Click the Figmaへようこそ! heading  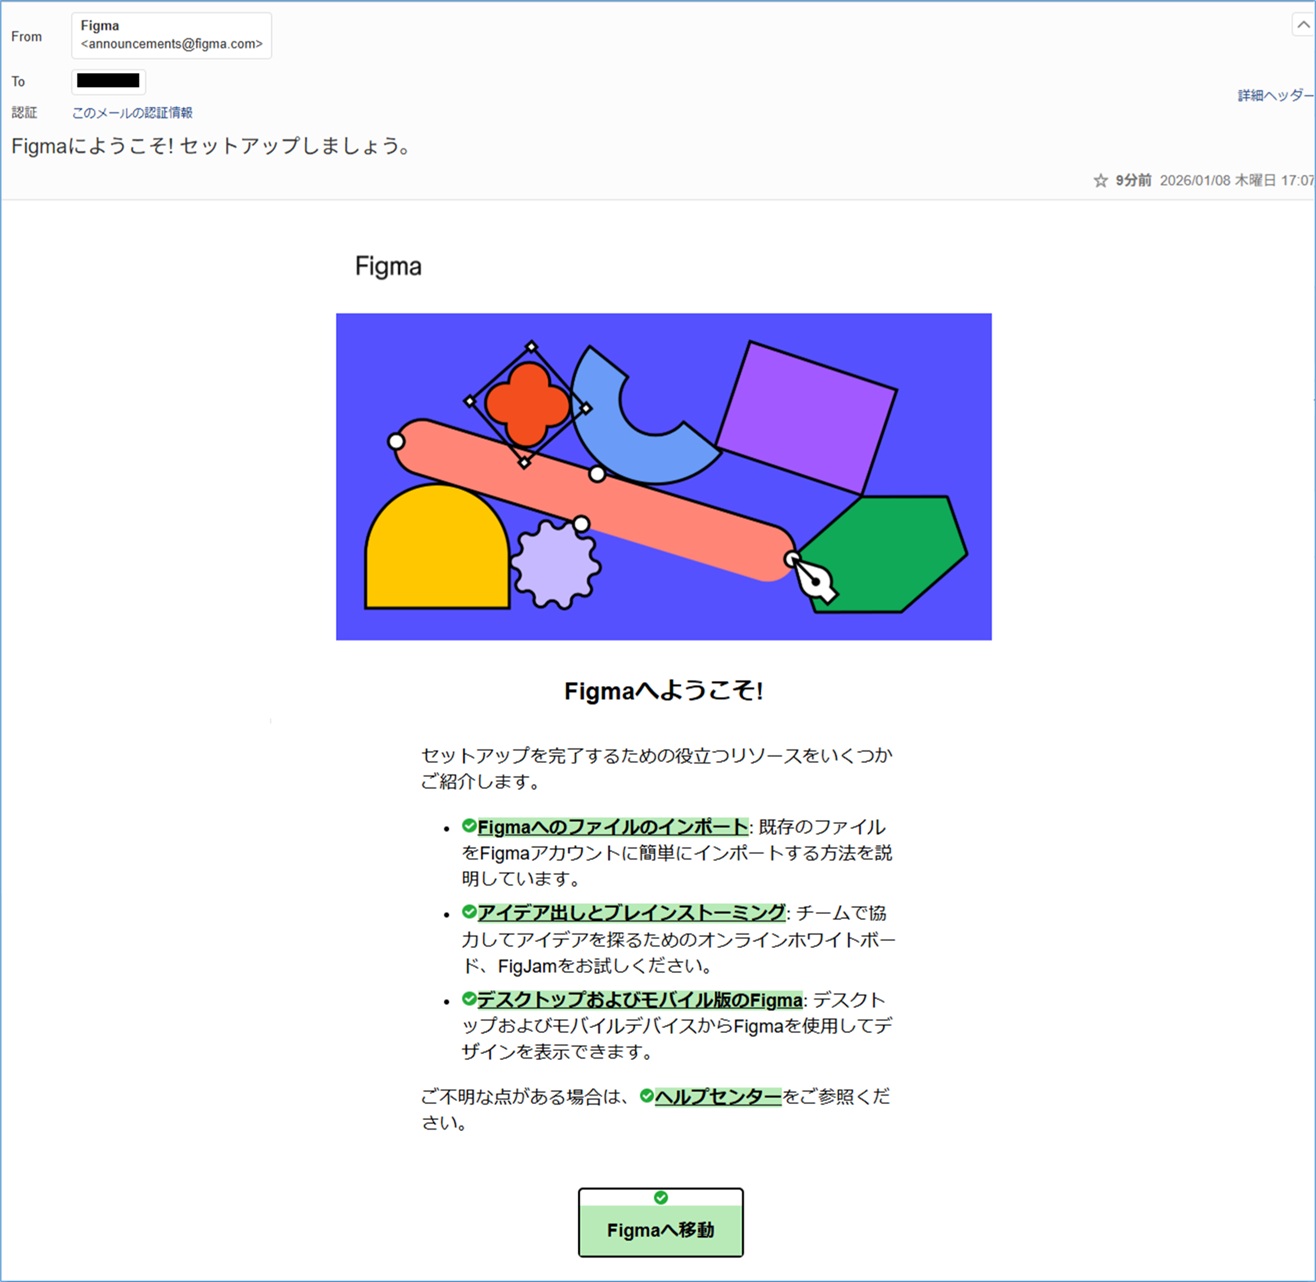click(x=664, y=691)
